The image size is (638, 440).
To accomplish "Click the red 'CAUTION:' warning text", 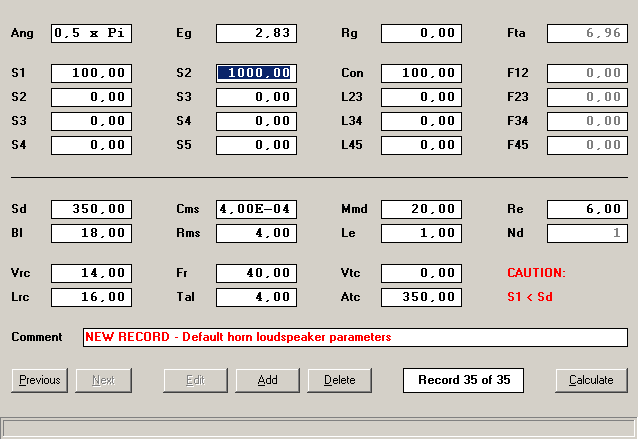I will pos(536,273).
